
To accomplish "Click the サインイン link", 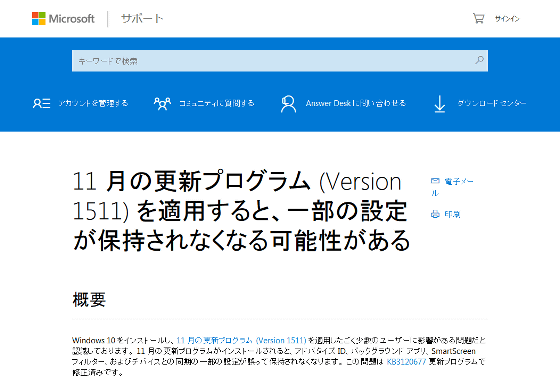I will click(507, 19).
